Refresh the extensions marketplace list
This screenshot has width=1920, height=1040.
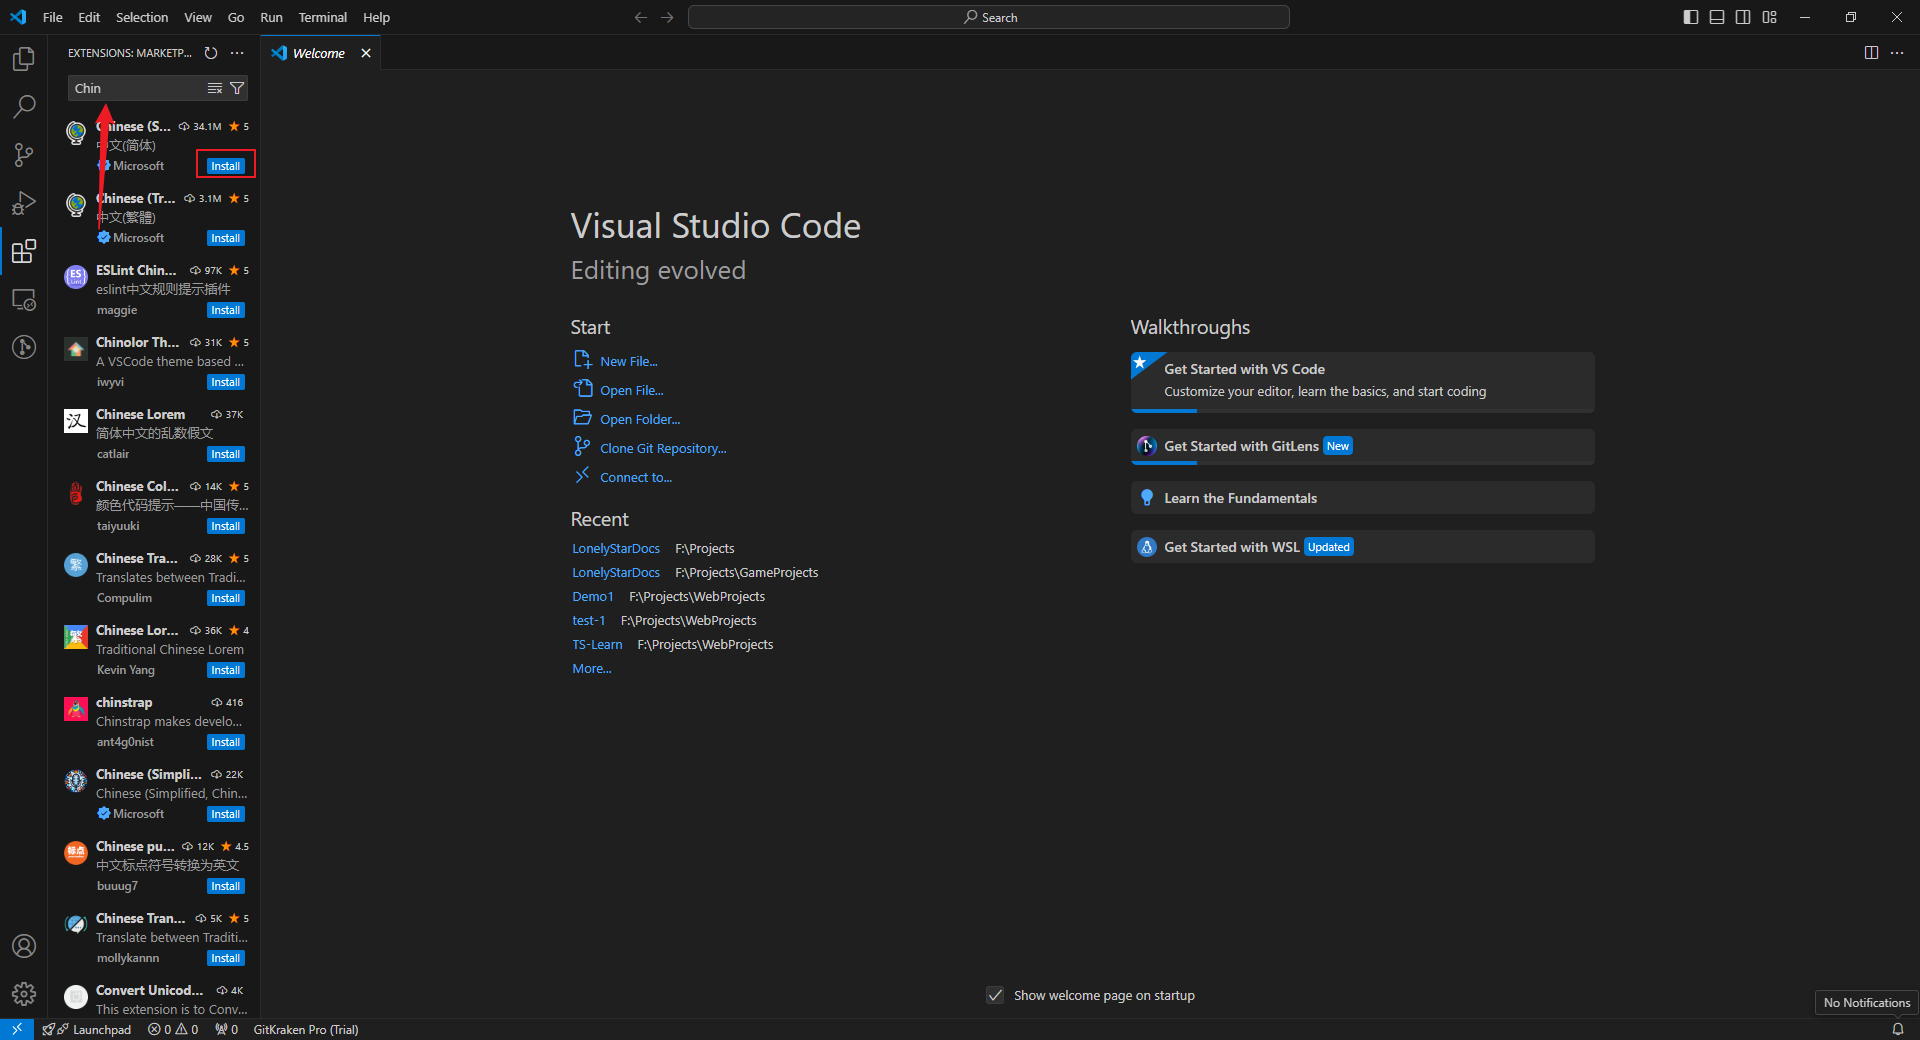(211, 53)
